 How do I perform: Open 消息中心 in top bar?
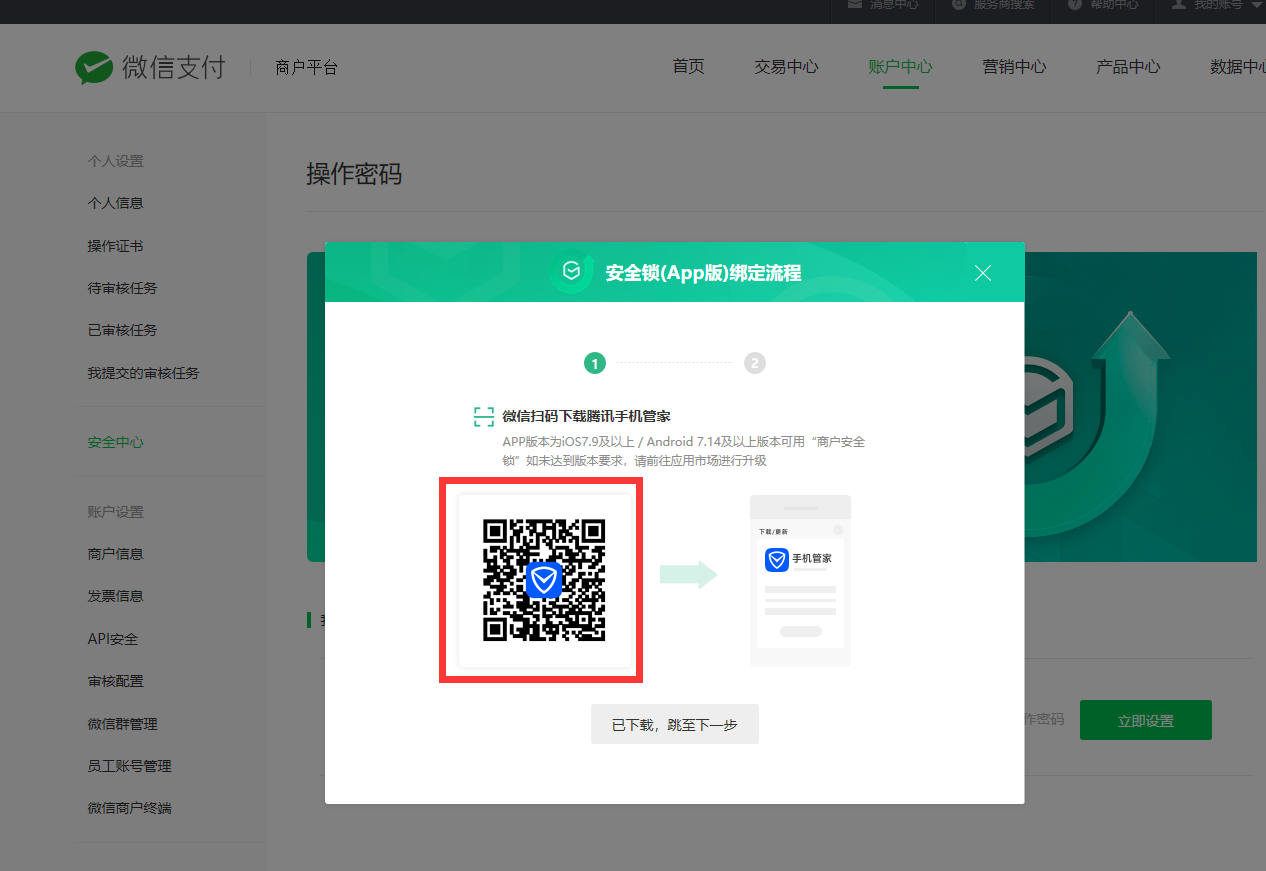(883, 5)
